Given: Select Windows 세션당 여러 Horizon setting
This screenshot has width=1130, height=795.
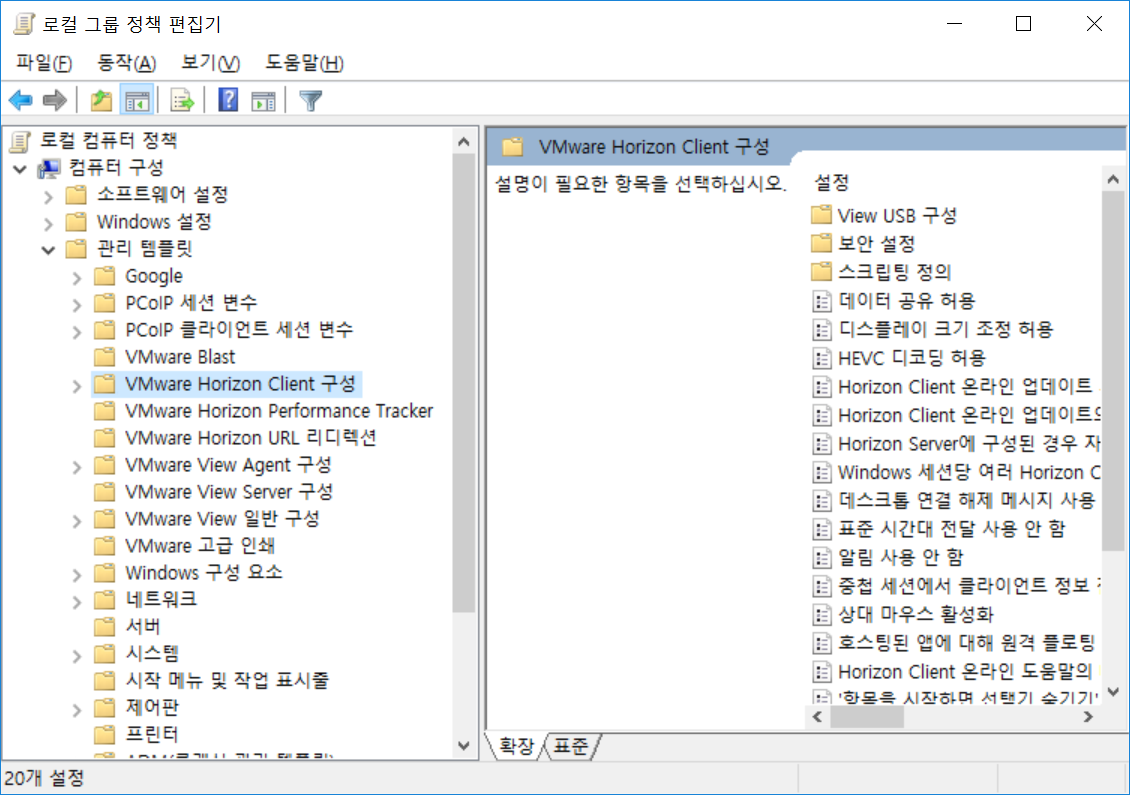Looking at the screenshot, I should tap(956, 472).
